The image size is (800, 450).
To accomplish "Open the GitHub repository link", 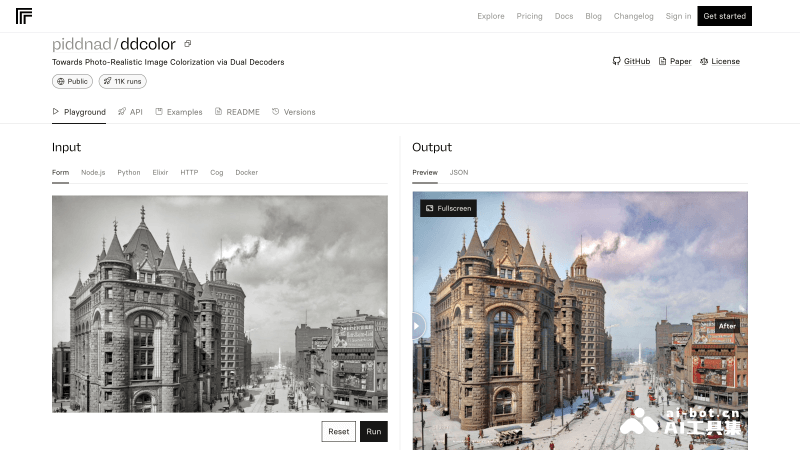I will click(x=631, y=61).
